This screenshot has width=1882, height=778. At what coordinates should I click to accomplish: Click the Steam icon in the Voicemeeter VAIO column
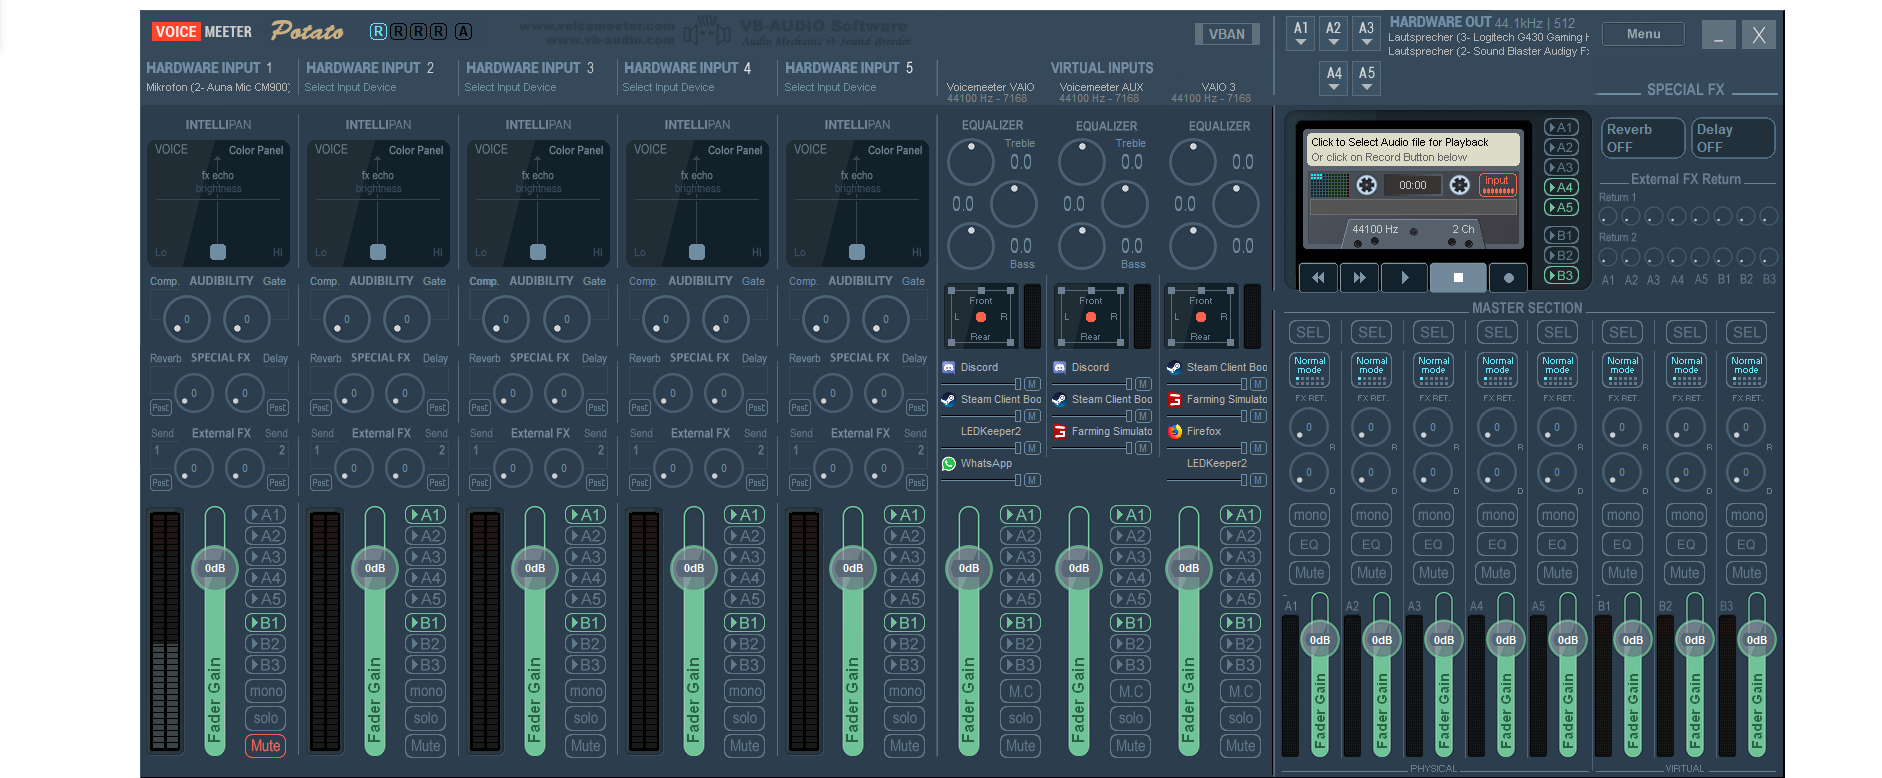pyautogui.click(x=949, y=399)
